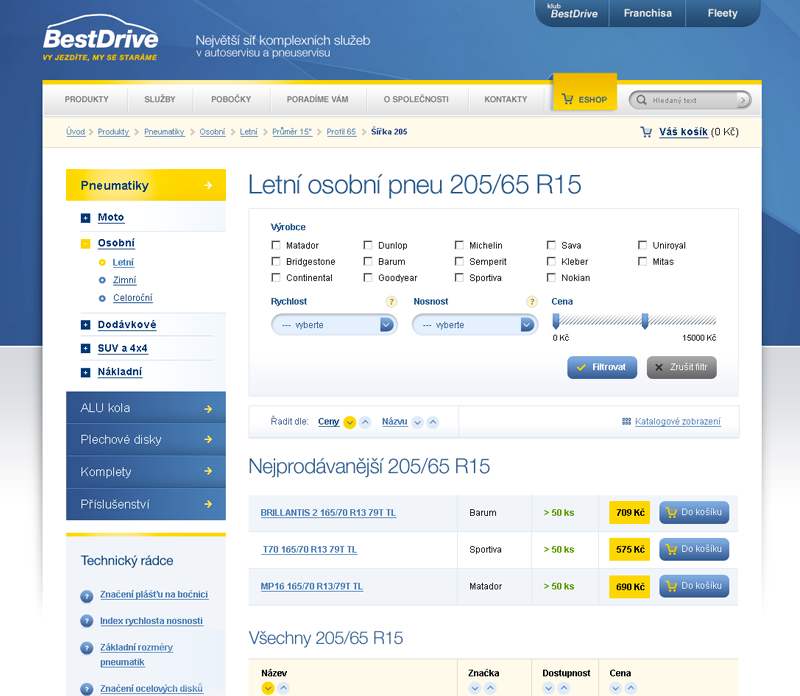Sort table Cena column descending
Screen dimensions: 800x696
click(615, 688)
